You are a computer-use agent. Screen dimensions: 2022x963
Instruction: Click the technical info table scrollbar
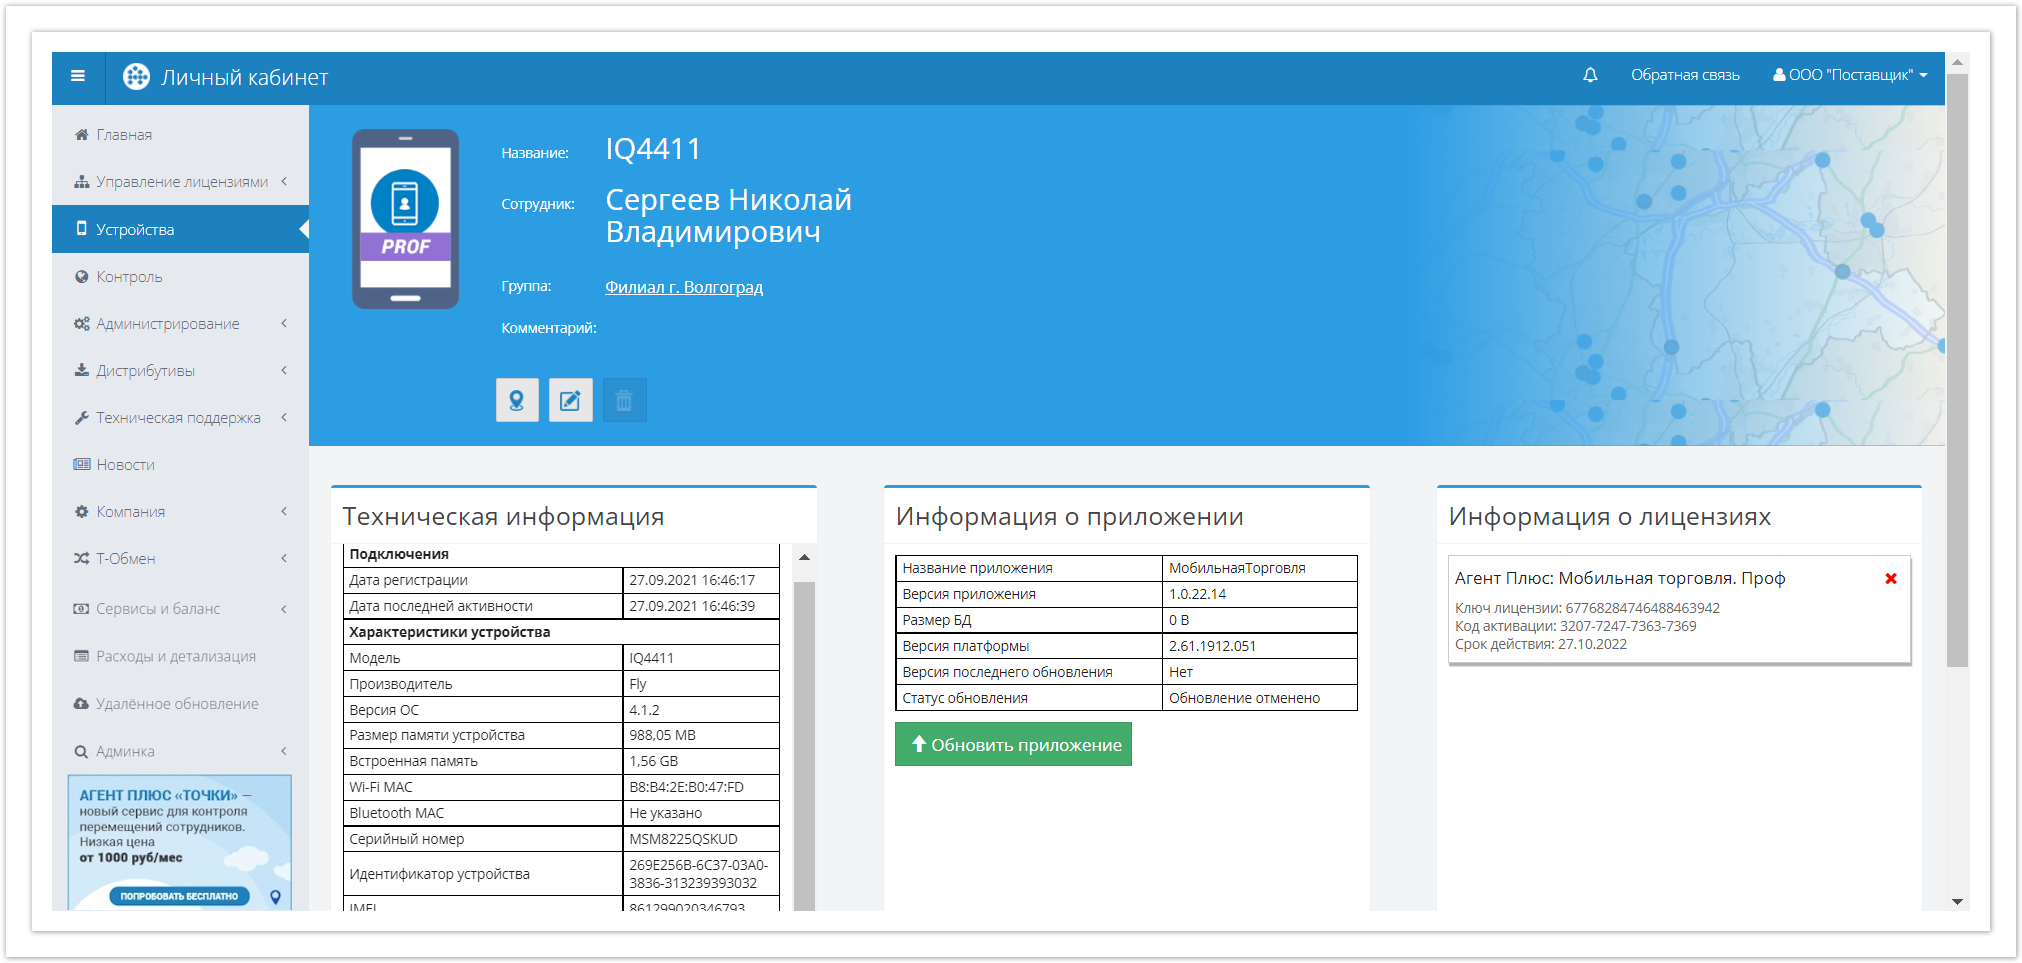804,740
